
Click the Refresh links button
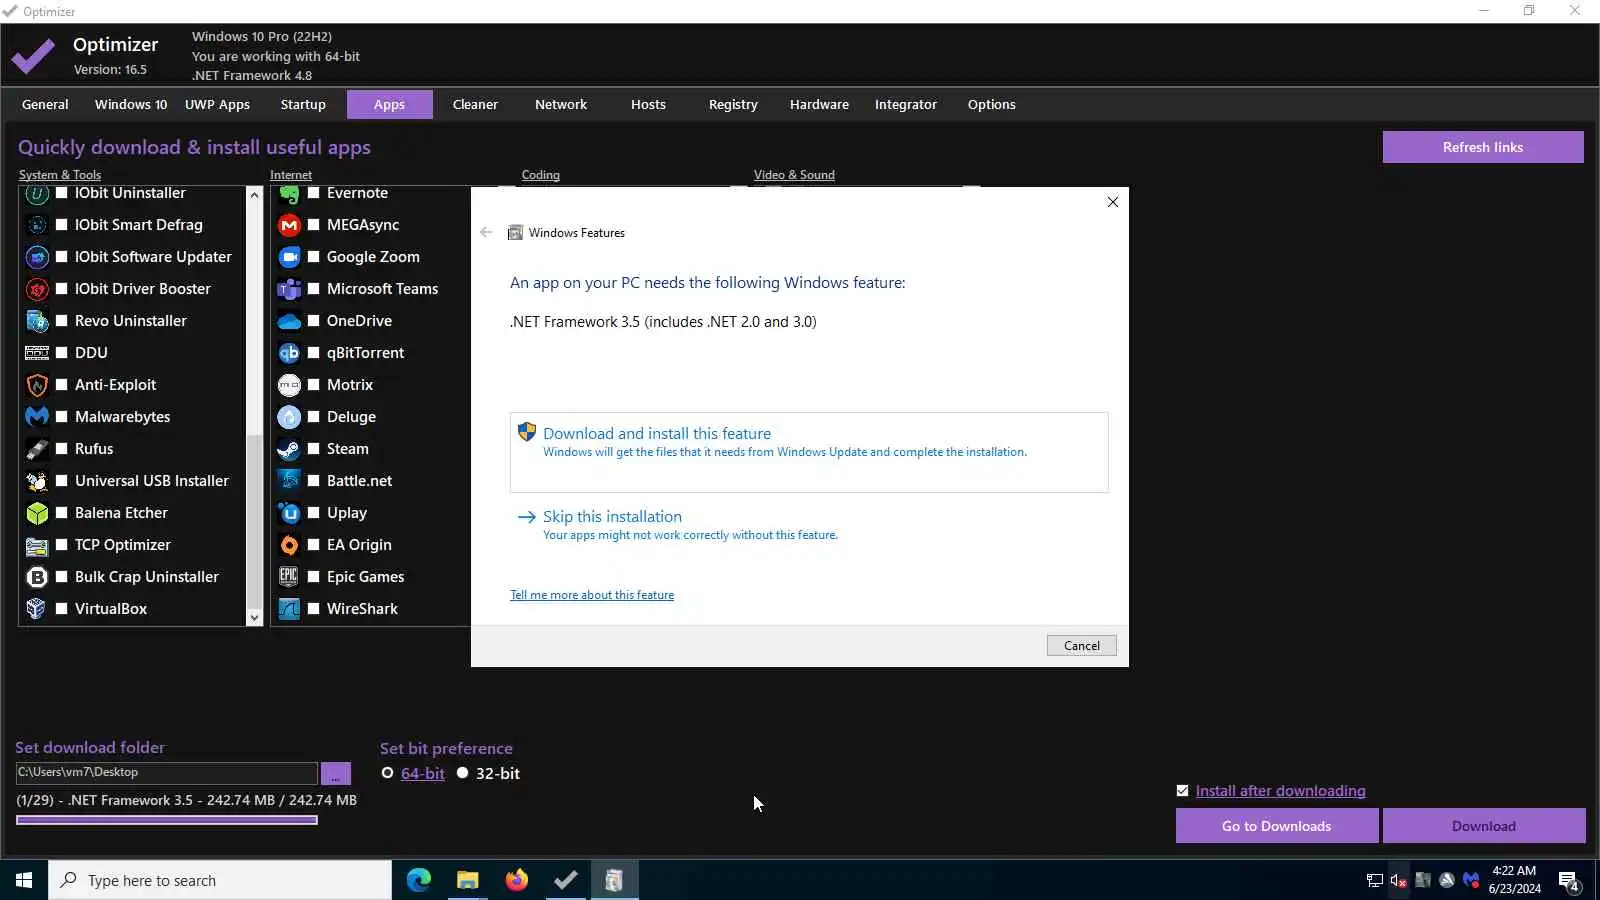point(1483,147)
